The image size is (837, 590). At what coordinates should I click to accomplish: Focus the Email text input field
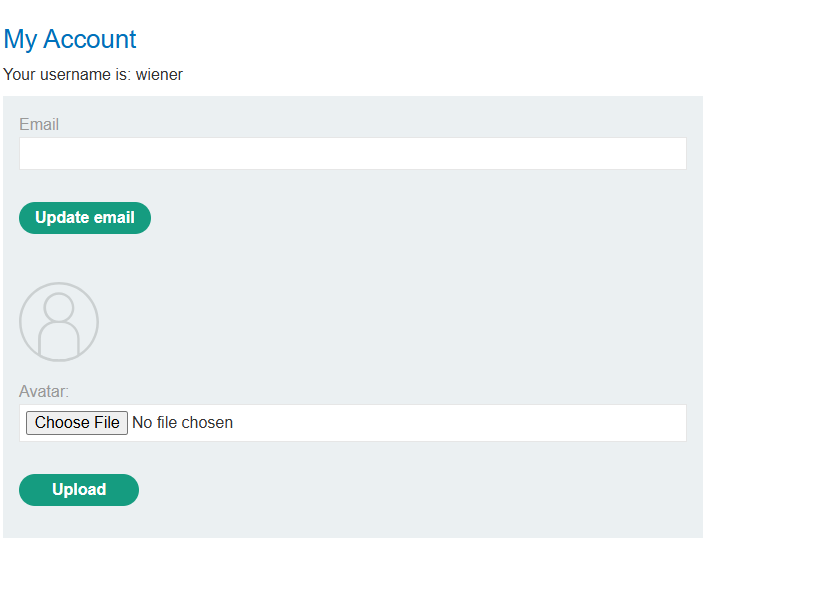[353, 154]
